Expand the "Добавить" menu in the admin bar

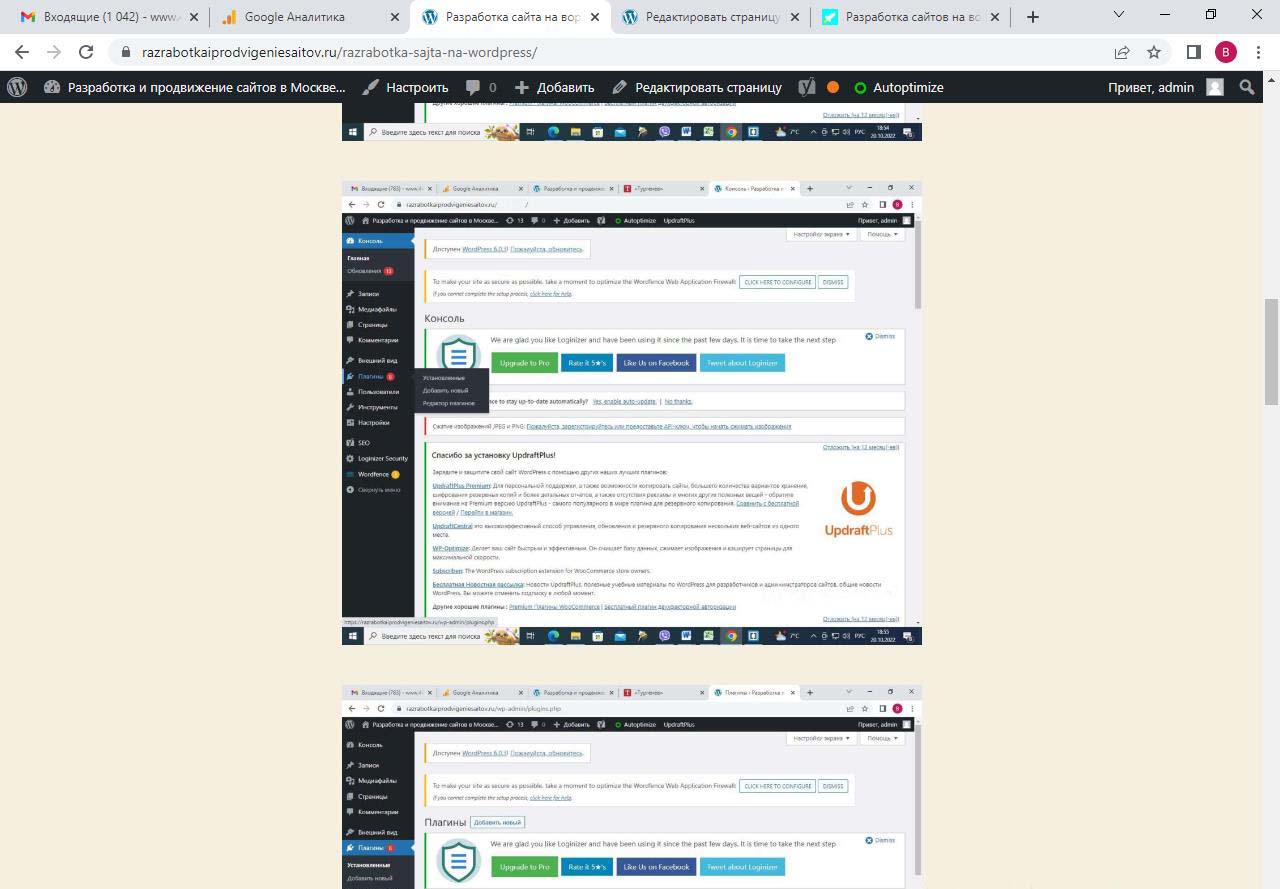[x=554, y=87]
